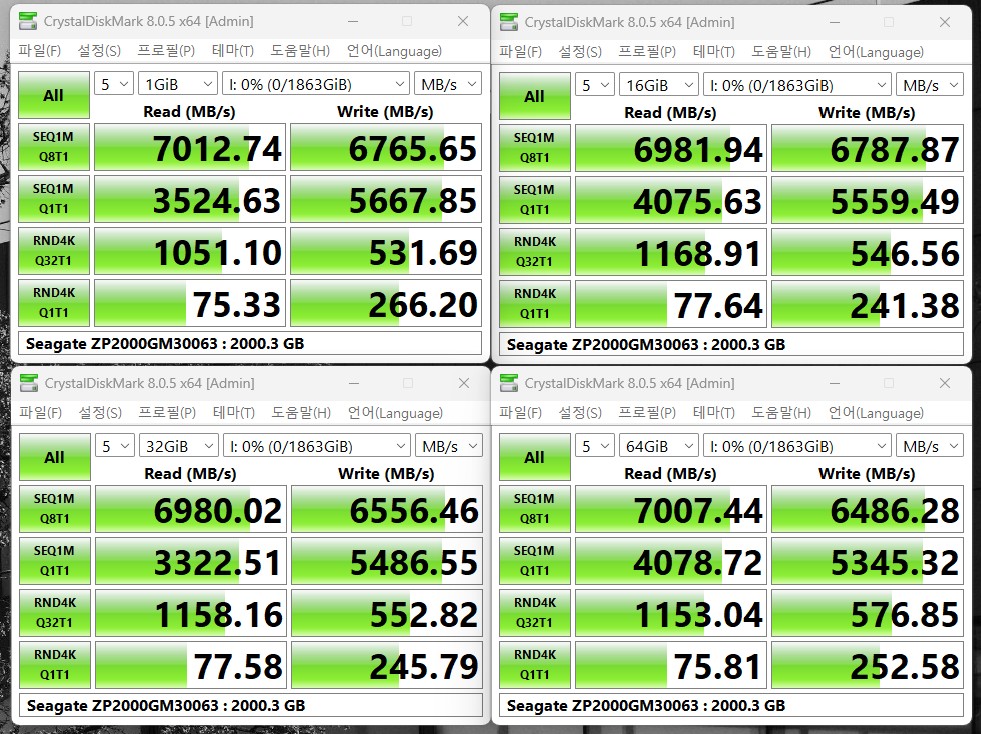
Task: Open the 파일(F) menu in the 1GiB window
Action: [x=40, y=51]
